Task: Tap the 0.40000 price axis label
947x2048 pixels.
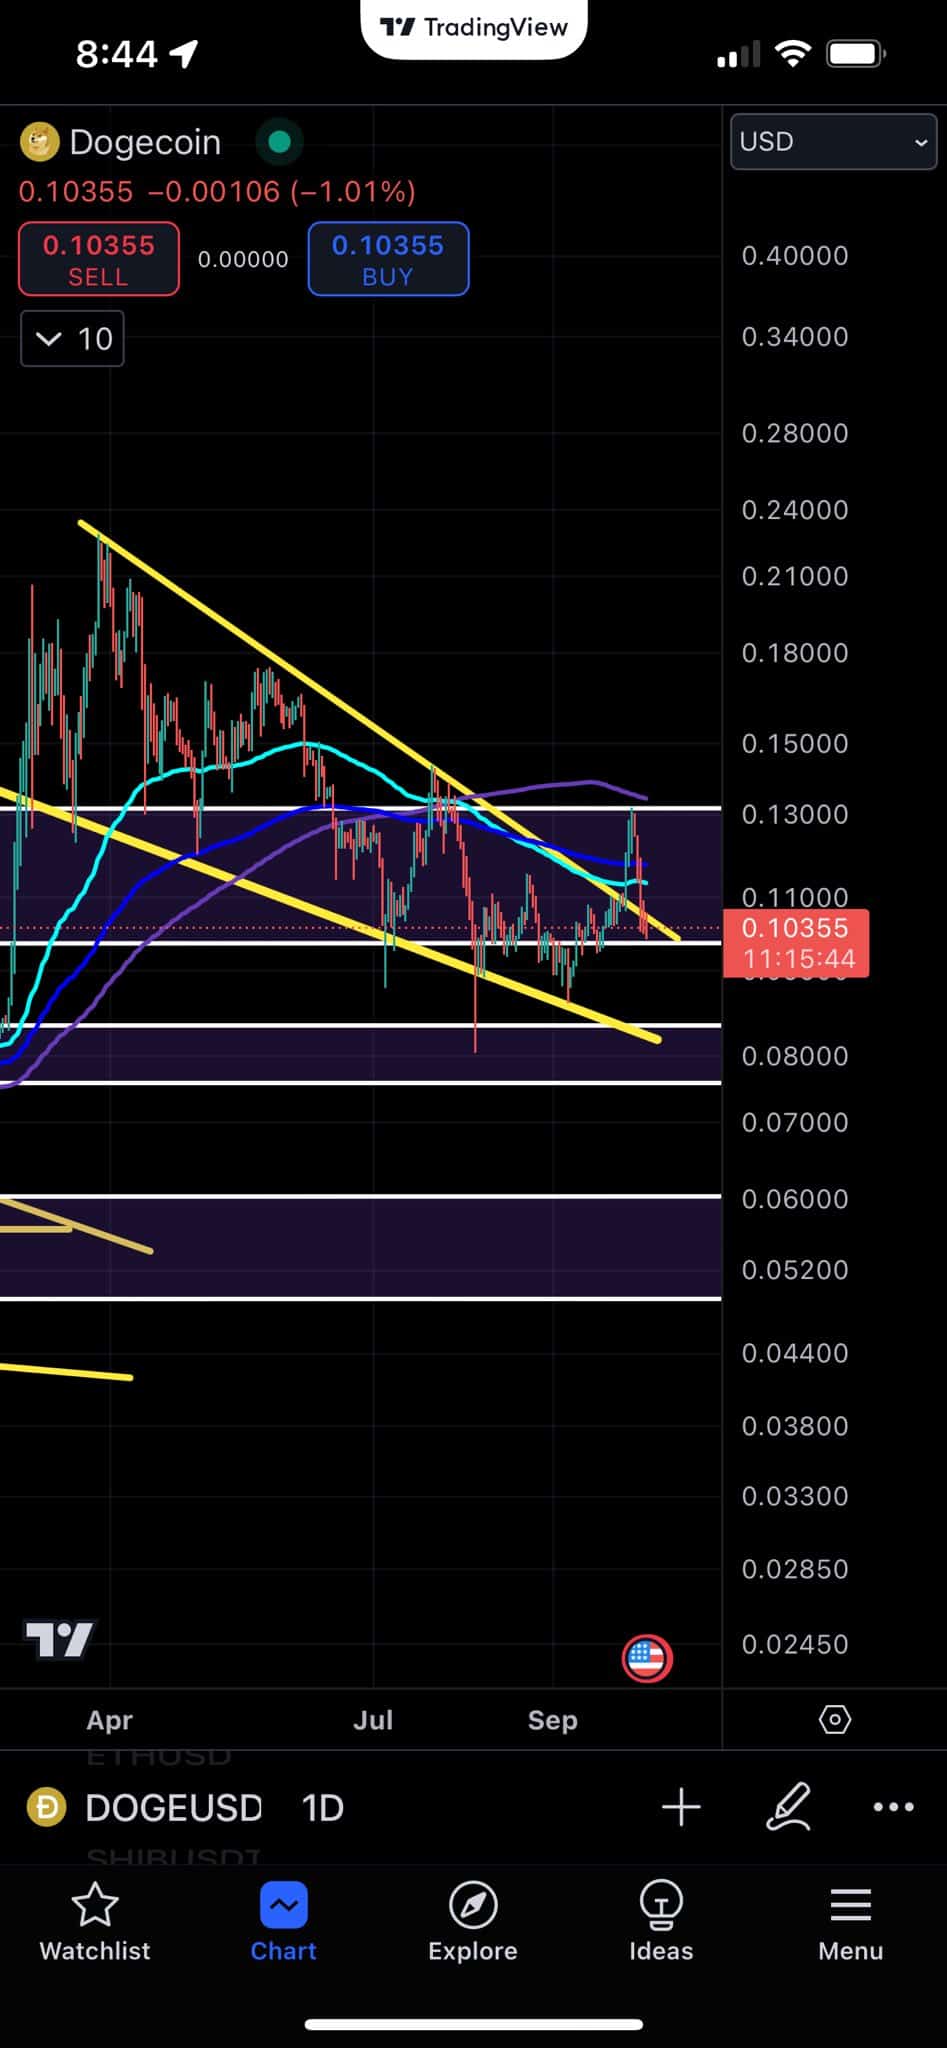Action: [795, 256]
